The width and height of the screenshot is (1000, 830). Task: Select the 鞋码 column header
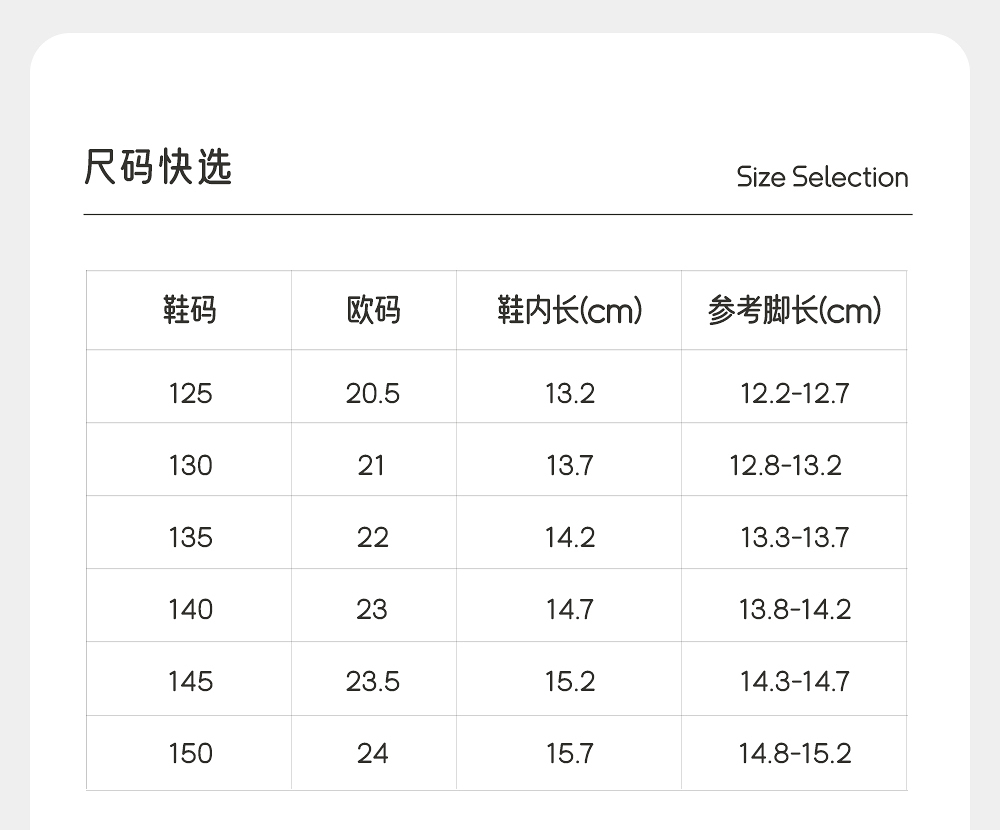(190, 311)
